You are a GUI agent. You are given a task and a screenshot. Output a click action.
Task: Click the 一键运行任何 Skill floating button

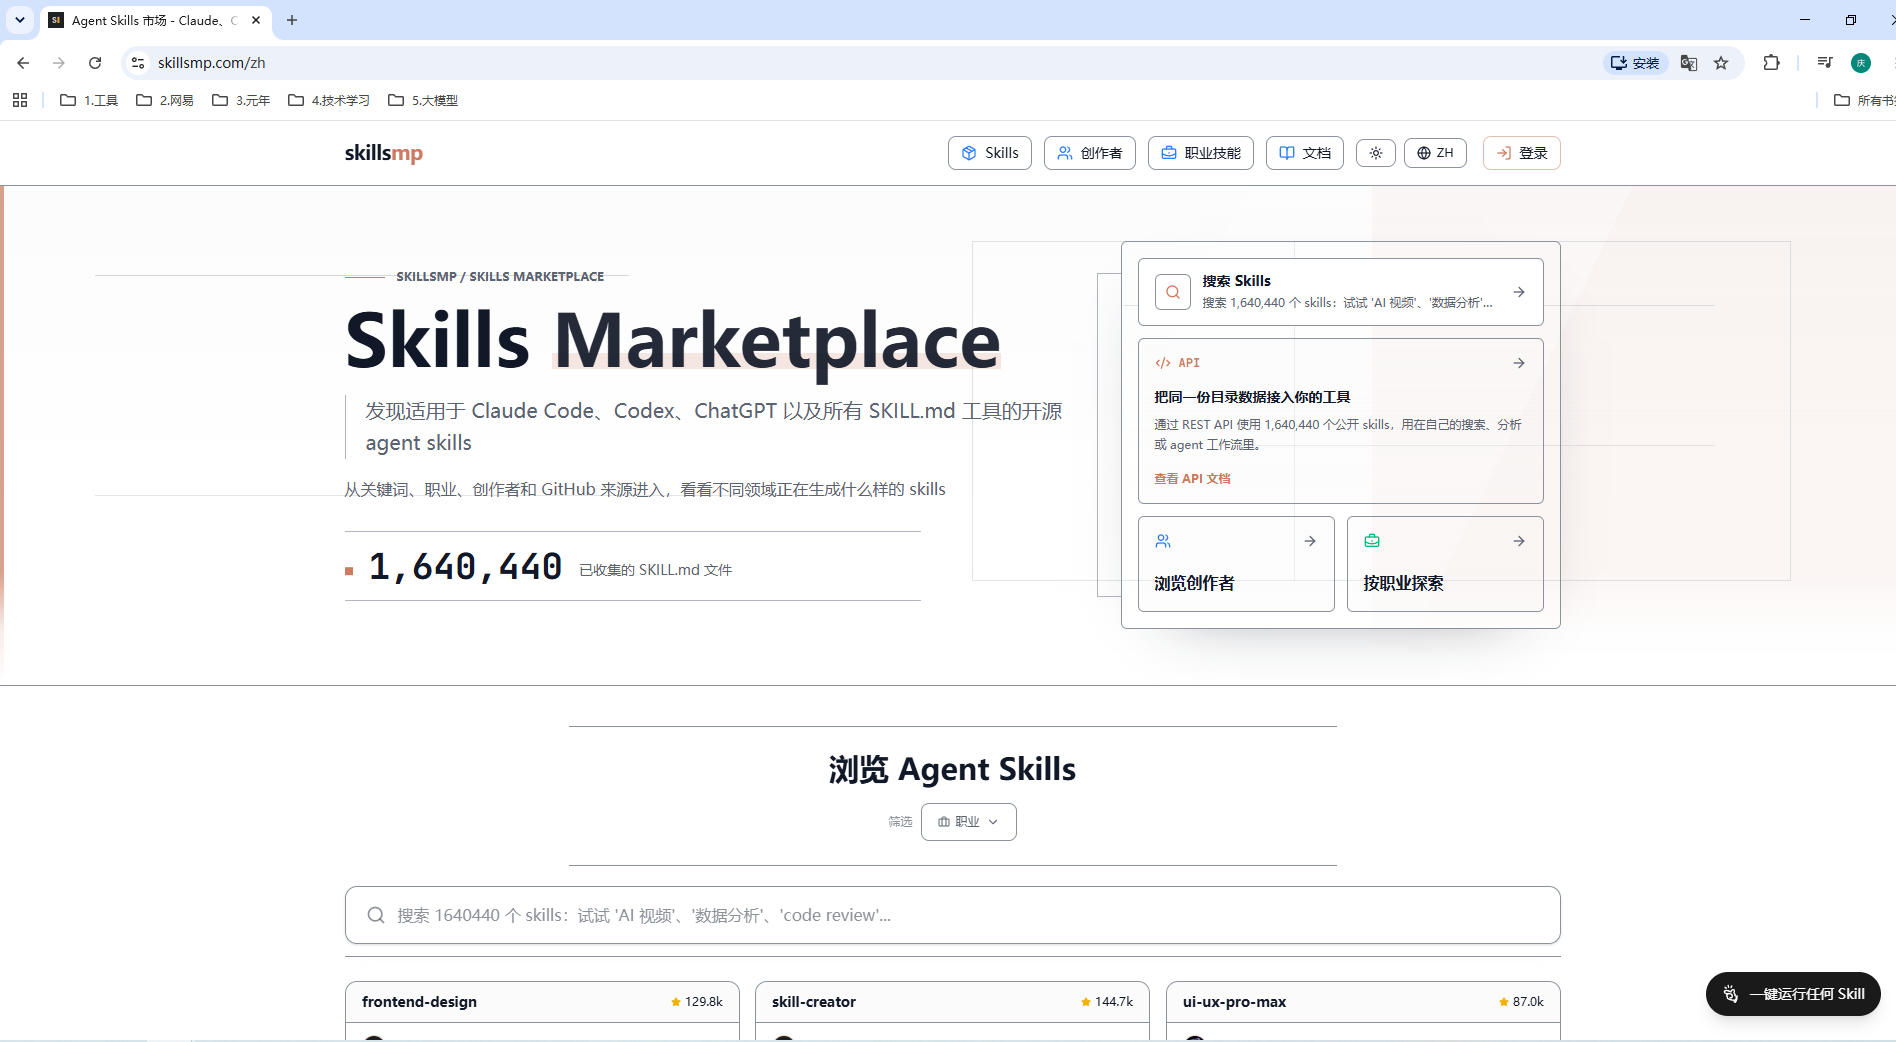pos(1793,994)
